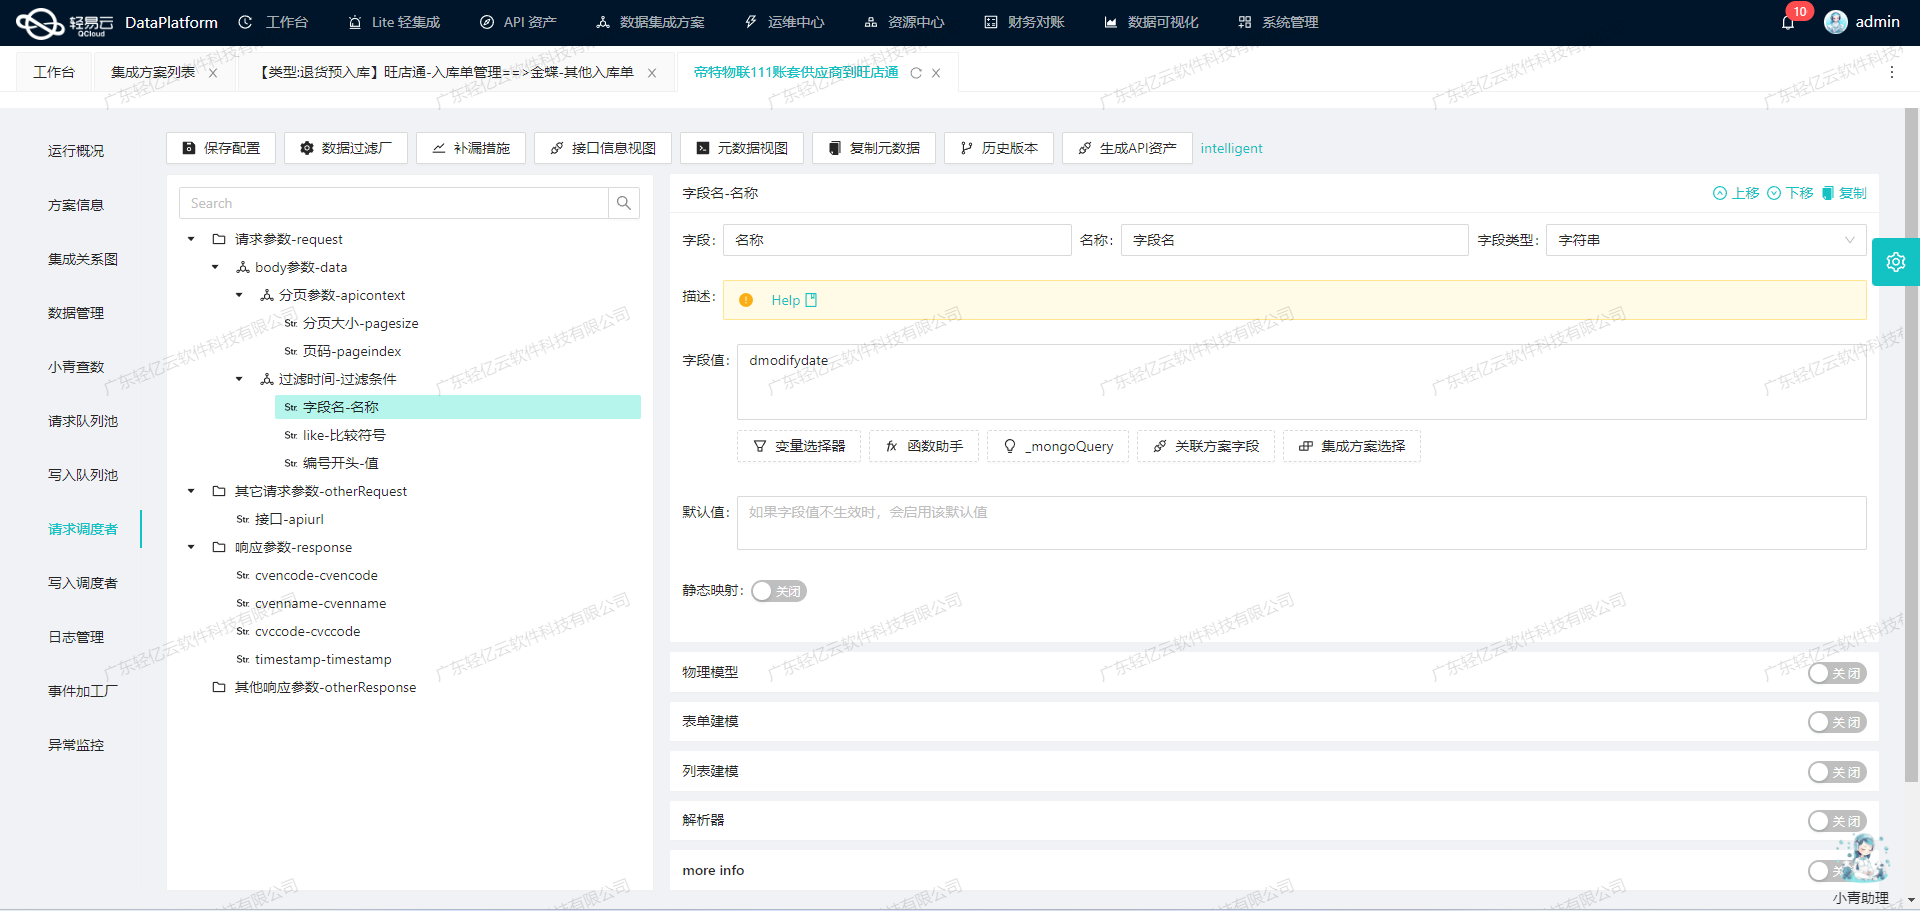Open the 接口信息视图 button
Viewport: 1920px width, 911px height.
tap(603, 148)
